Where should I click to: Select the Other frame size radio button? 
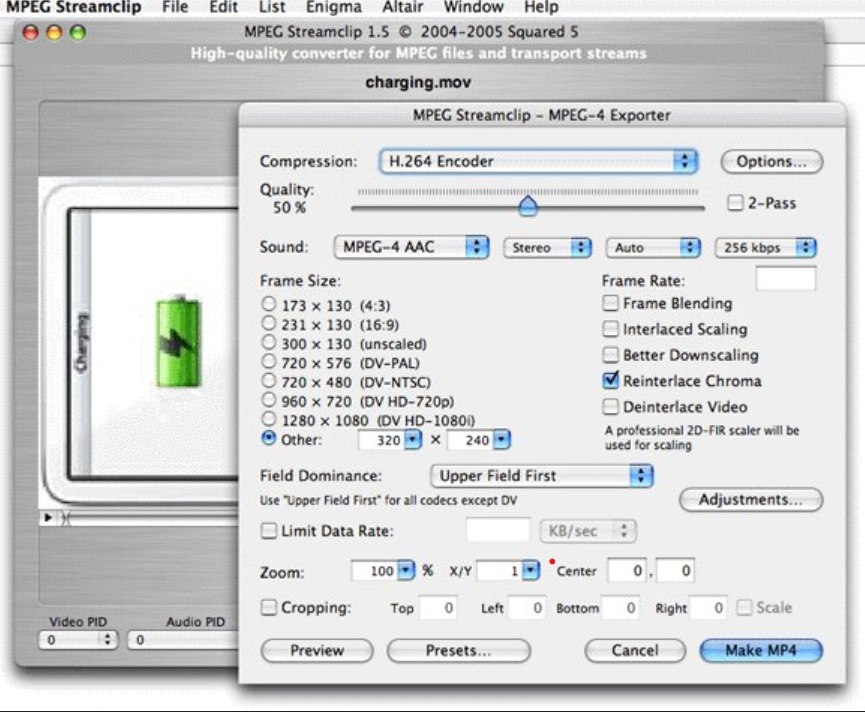(269, 438)
